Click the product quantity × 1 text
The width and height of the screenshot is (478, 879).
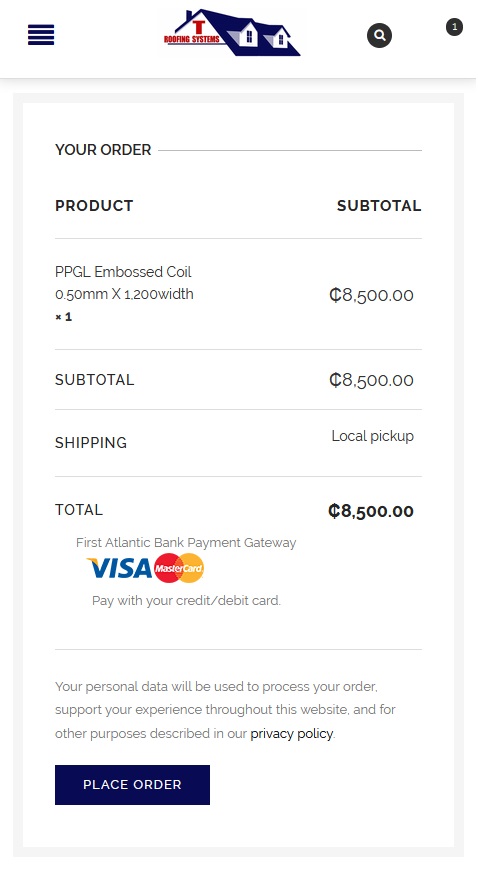(63, 317)
